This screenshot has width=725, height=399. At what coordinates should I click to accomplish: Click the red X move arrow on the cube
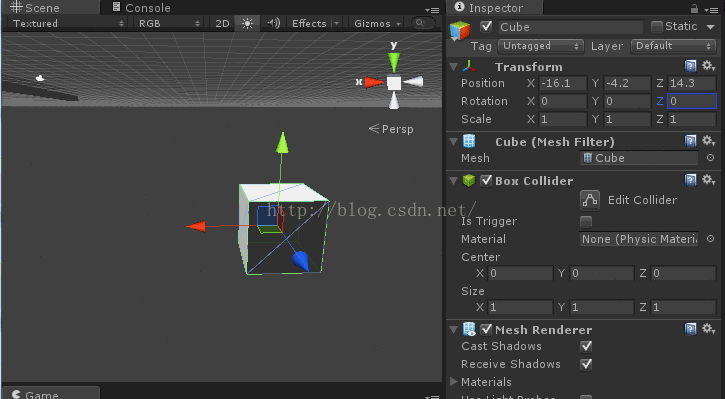pos(196,226)
